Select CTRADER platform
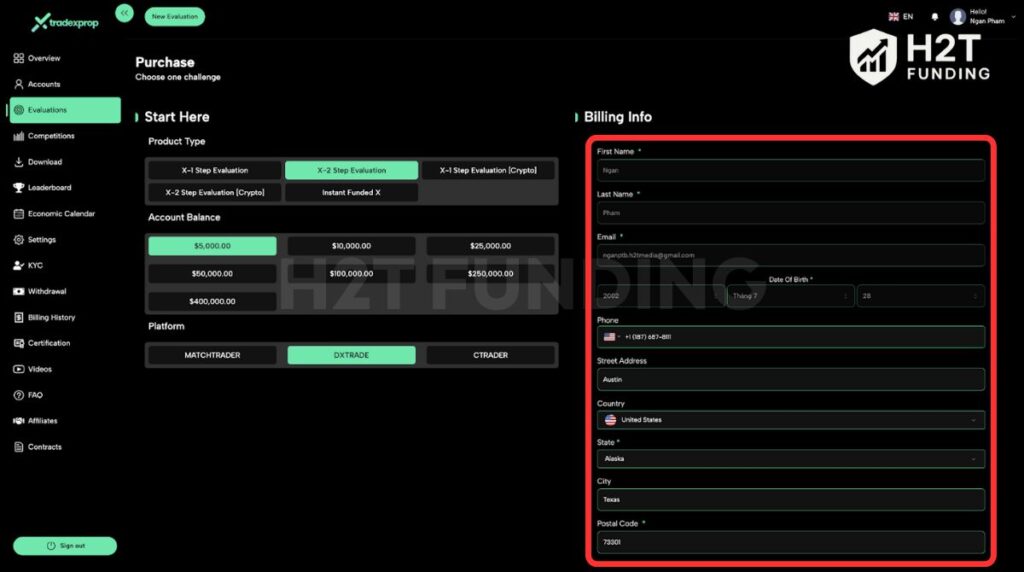This screenshot has height=572, width=1024. coord(490,355)
